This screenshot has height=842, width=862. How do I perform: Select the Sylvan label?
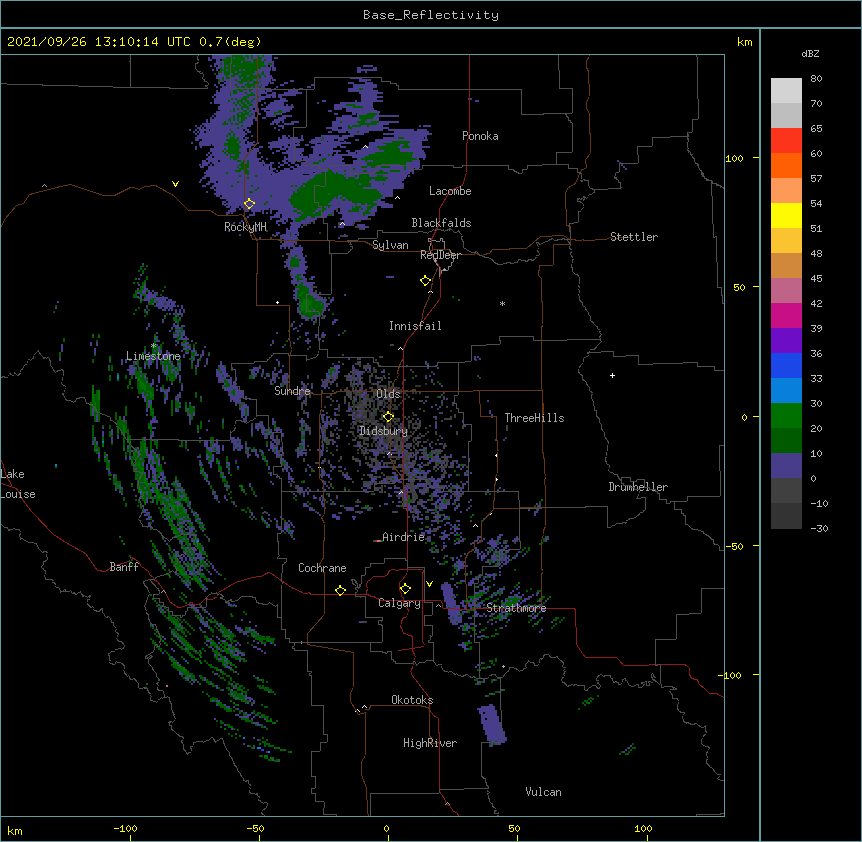click(390, 245)
